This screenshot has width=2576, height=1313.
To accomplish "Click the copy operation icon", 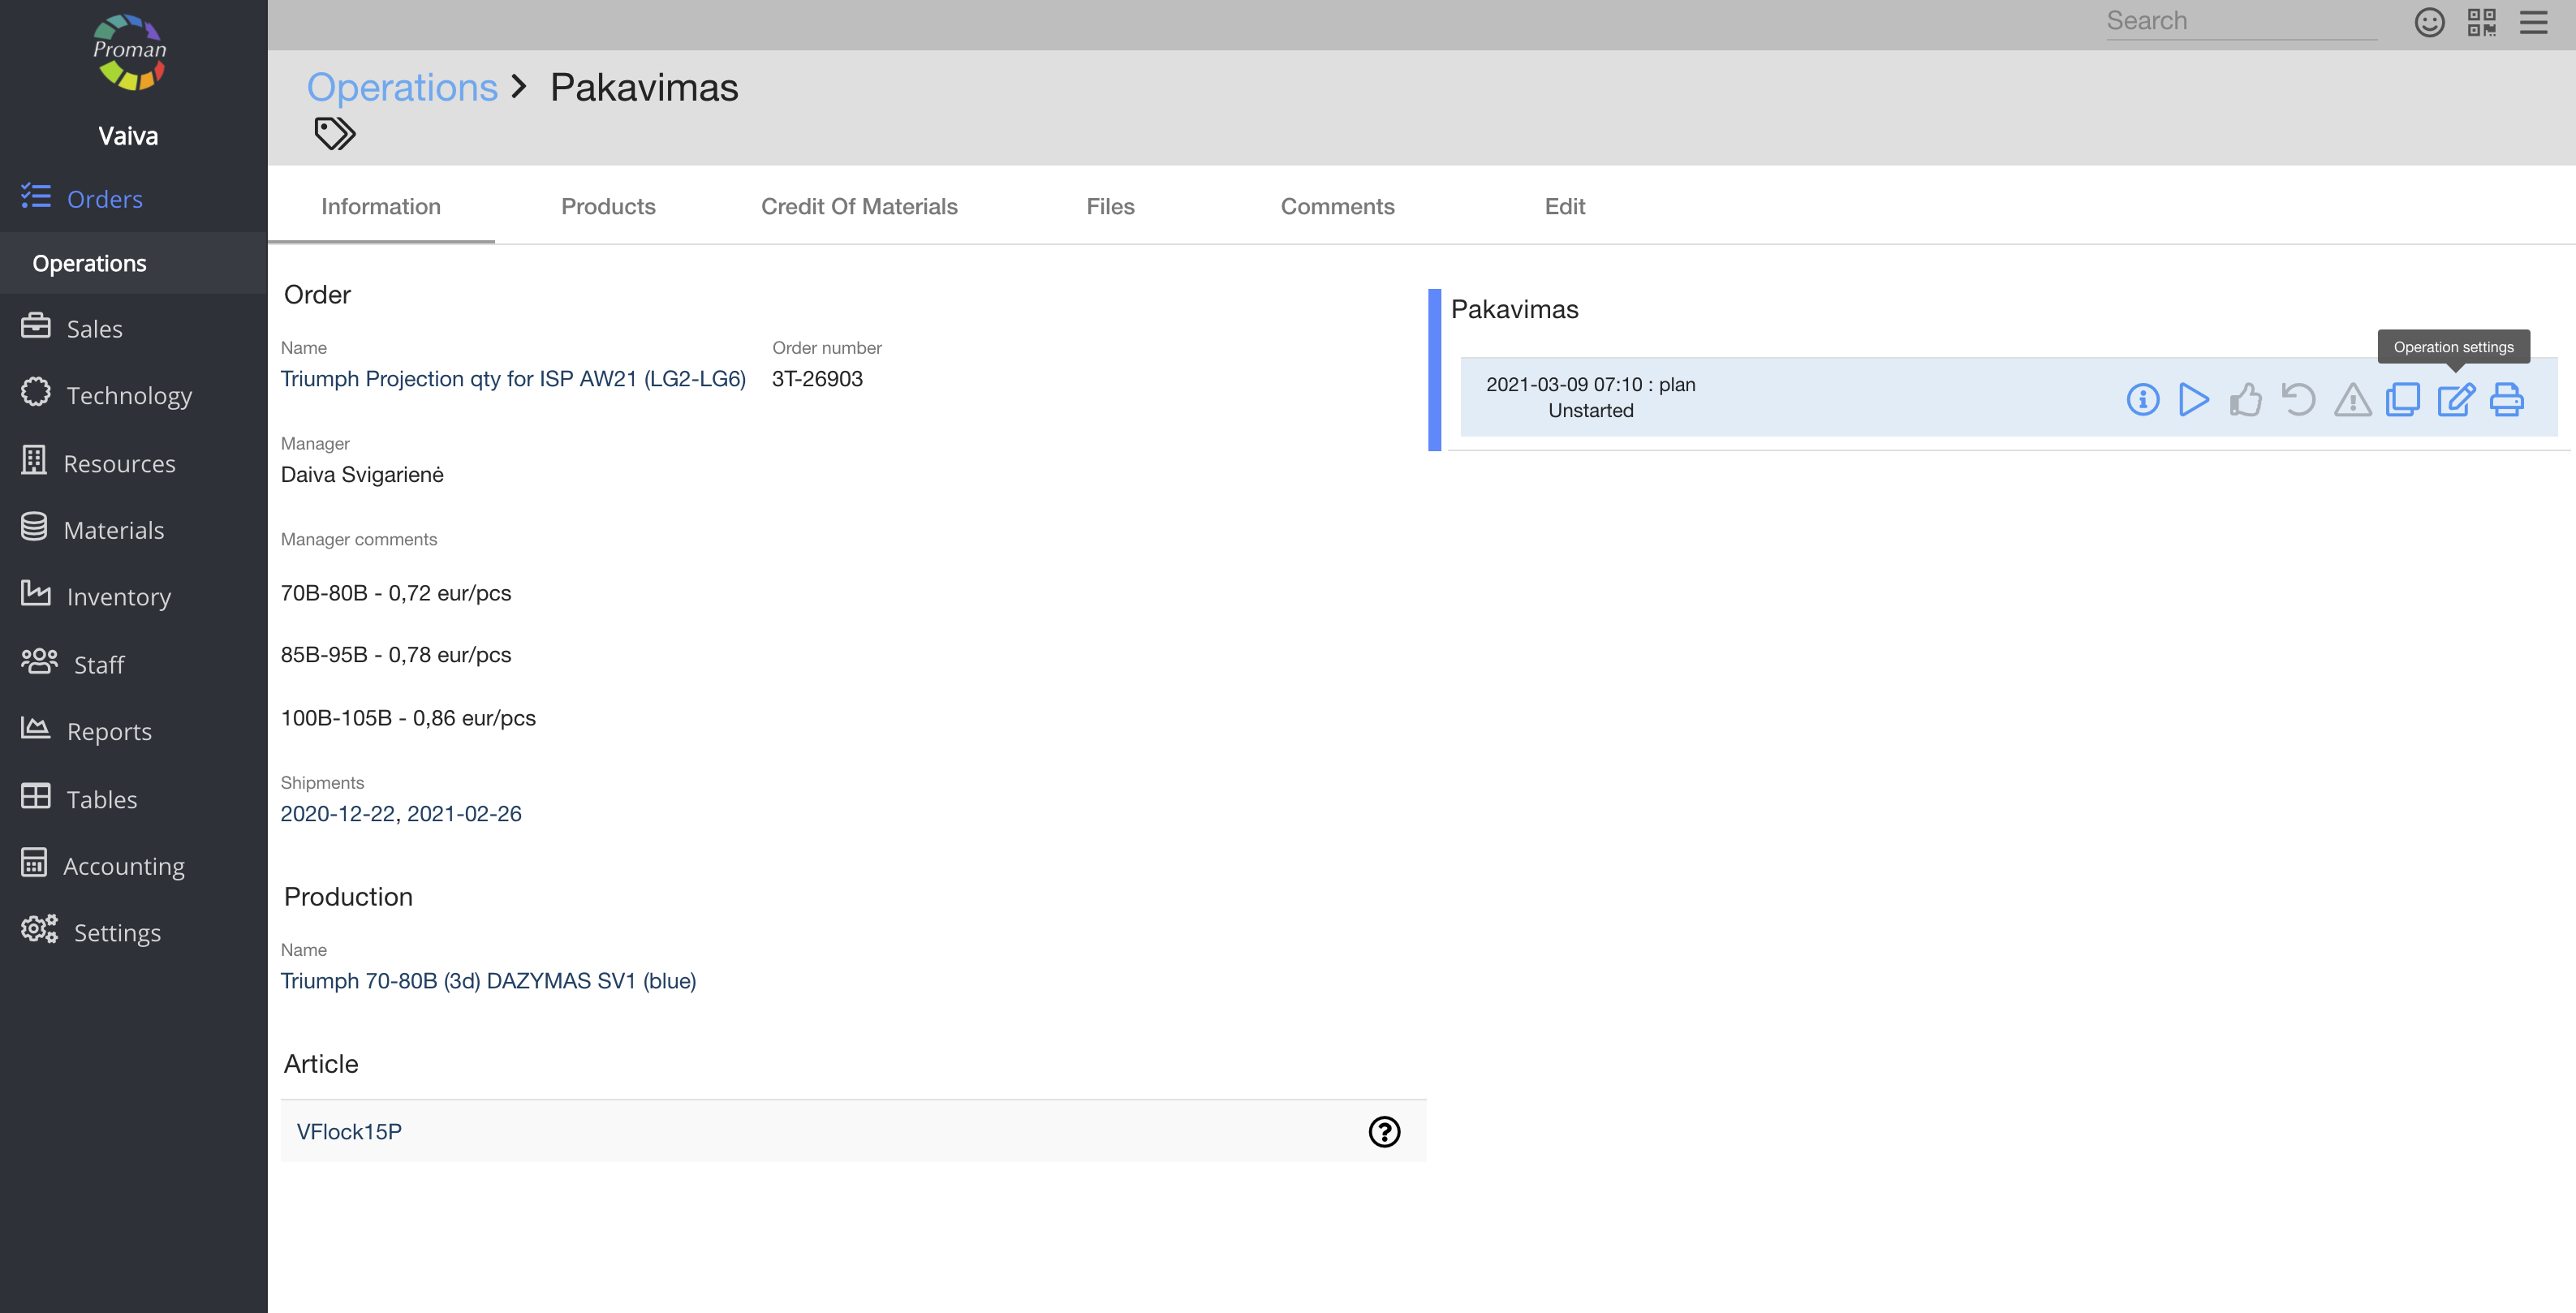I will [2403, 399].
